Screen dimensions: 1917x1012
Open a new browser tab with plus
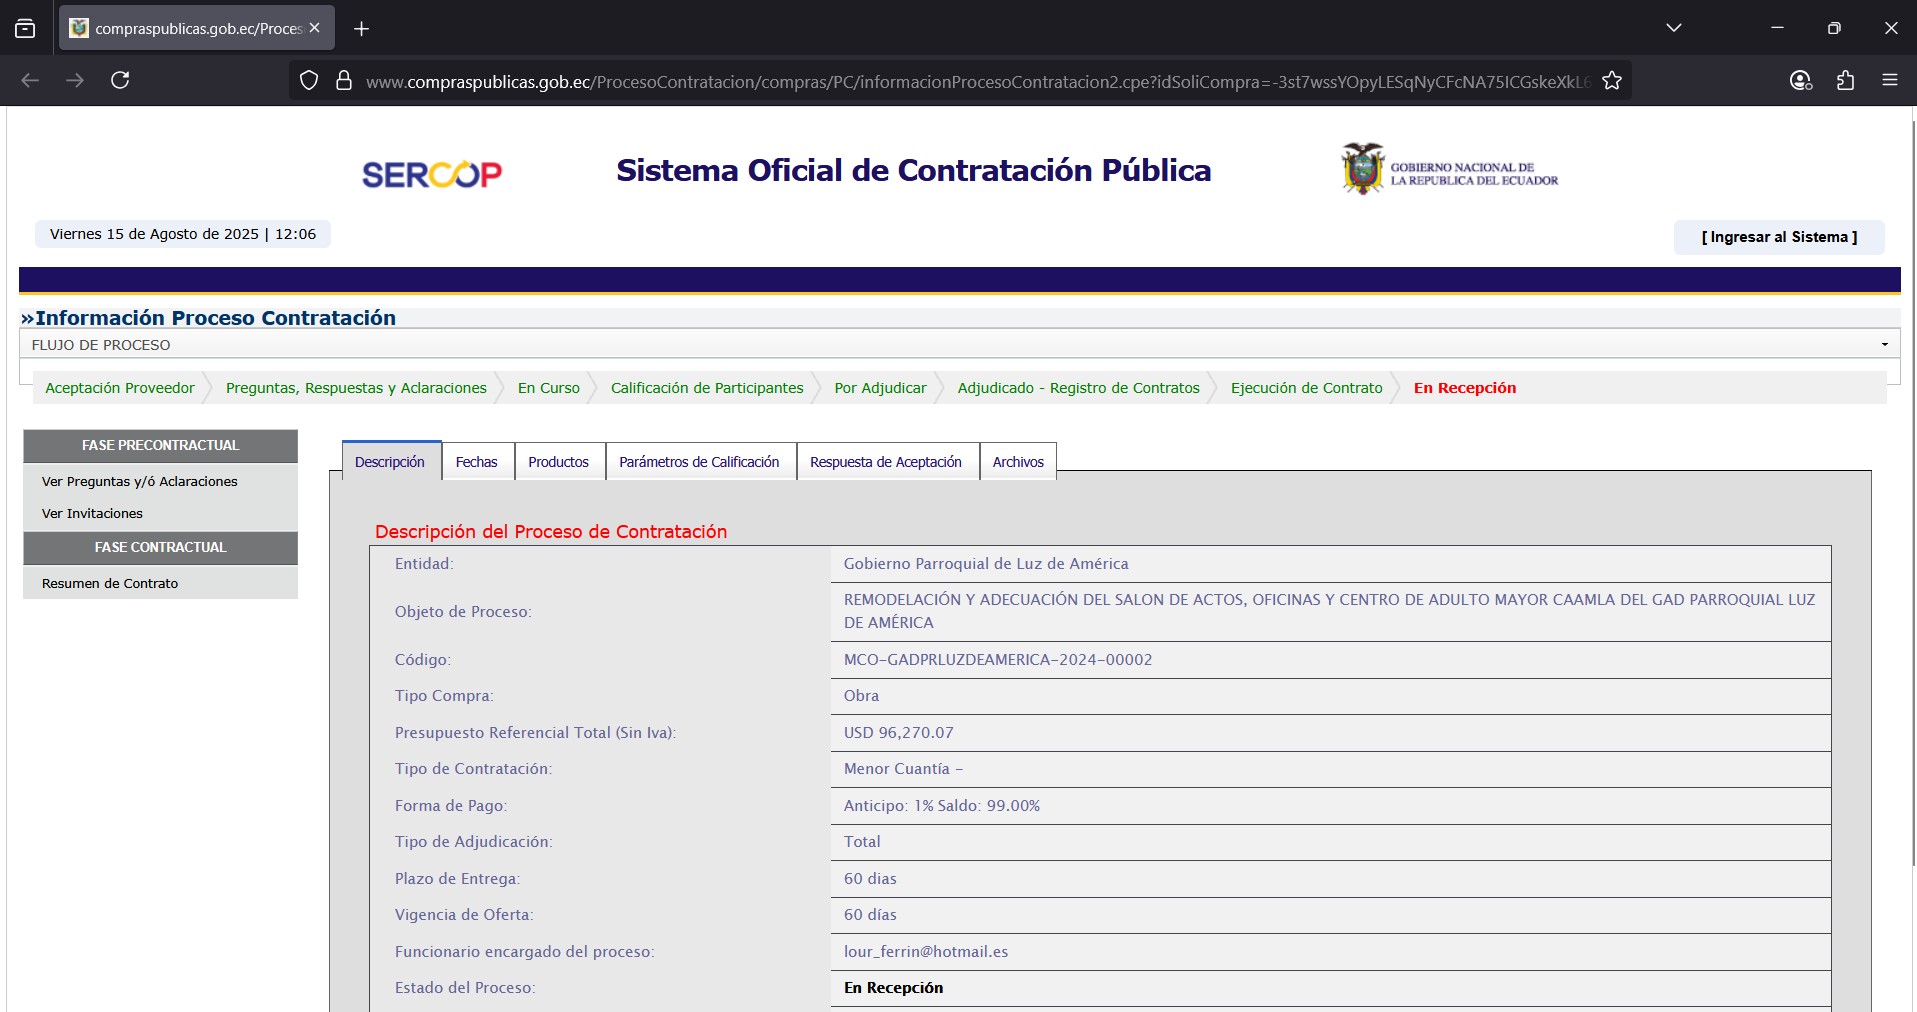coord(362,29)
